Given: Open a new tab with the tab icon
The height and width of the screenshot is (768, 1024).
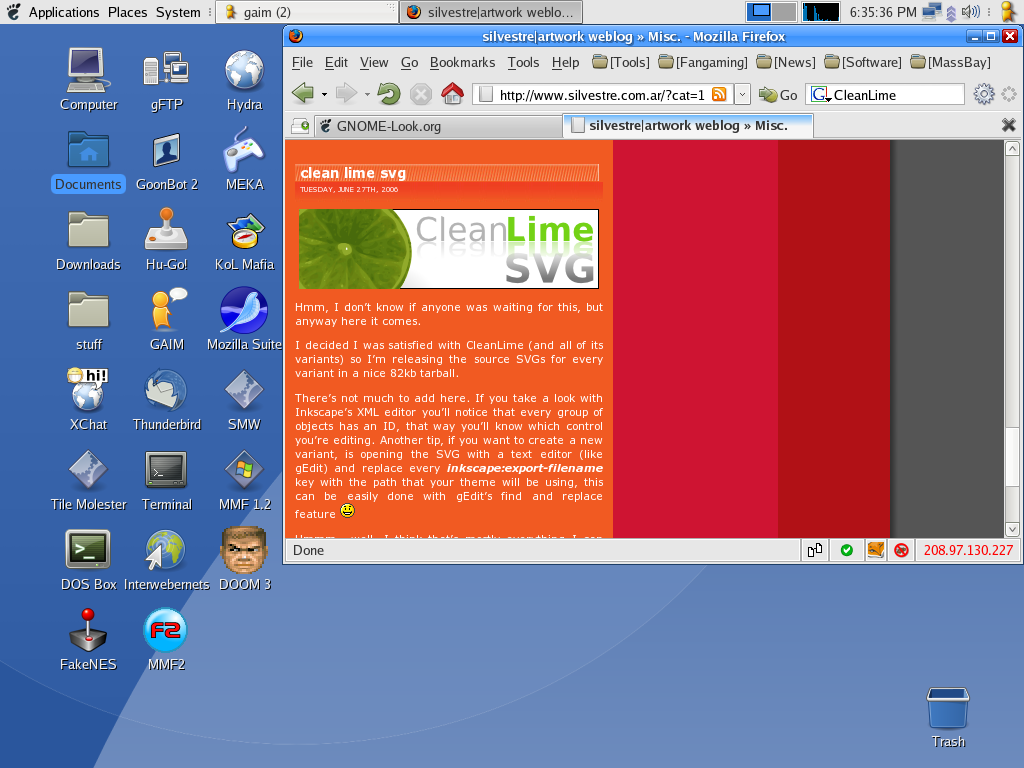Looking at the screenshot, I should (300, 126).
